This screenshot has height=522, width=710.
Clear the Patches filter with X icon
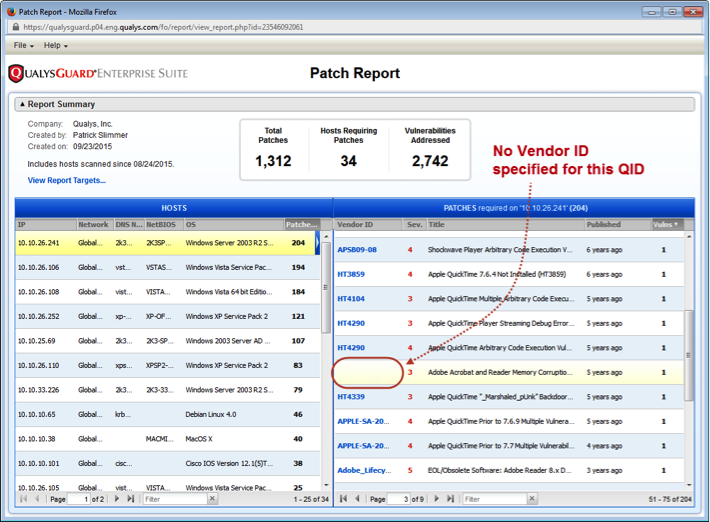532,498
